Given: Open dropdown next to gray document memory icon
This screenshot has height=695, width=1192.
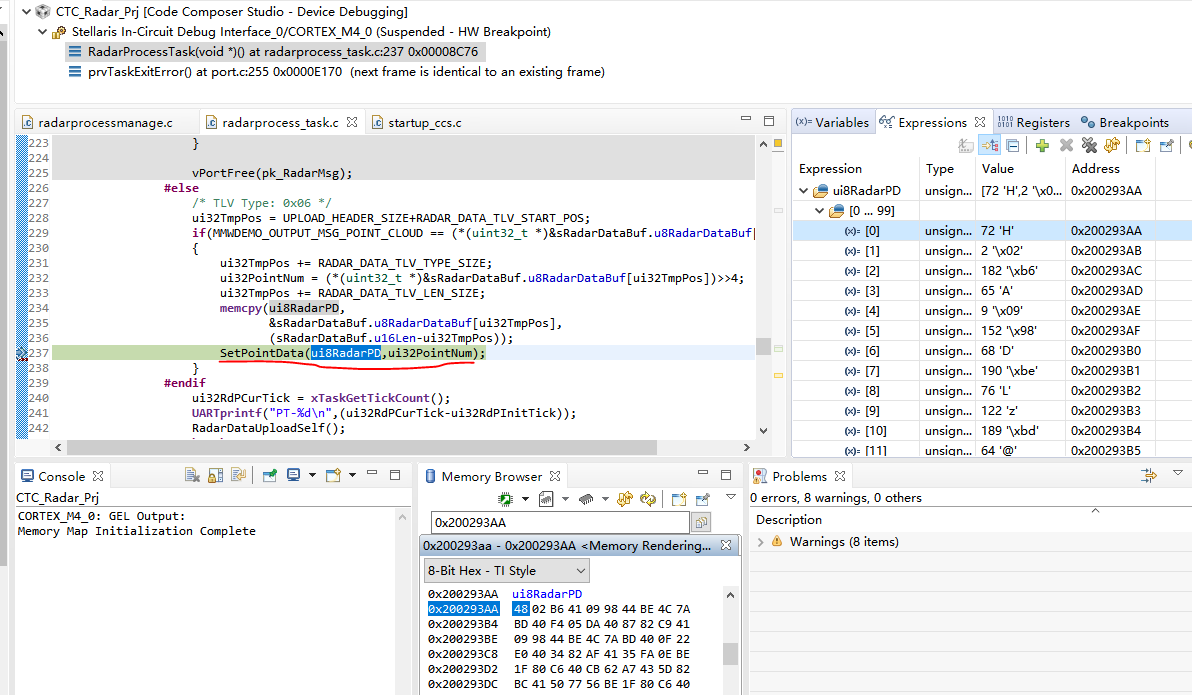Looking at the screenshot, I should pyautogui.click(x=566, y=499).
